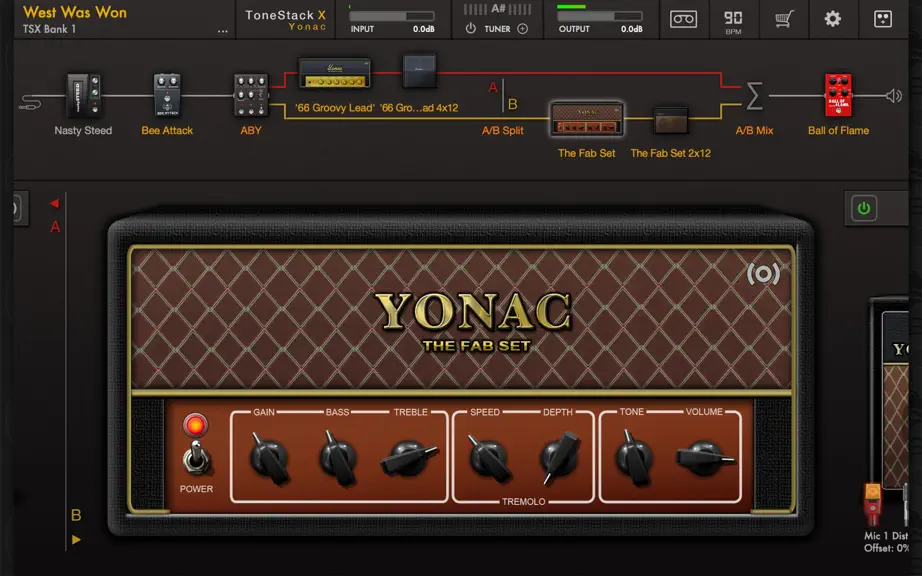The height and width of the screenshot is (576, 922).
Task: Click the red chain A label
Action: pyautogui.click(x=55, y=227)
